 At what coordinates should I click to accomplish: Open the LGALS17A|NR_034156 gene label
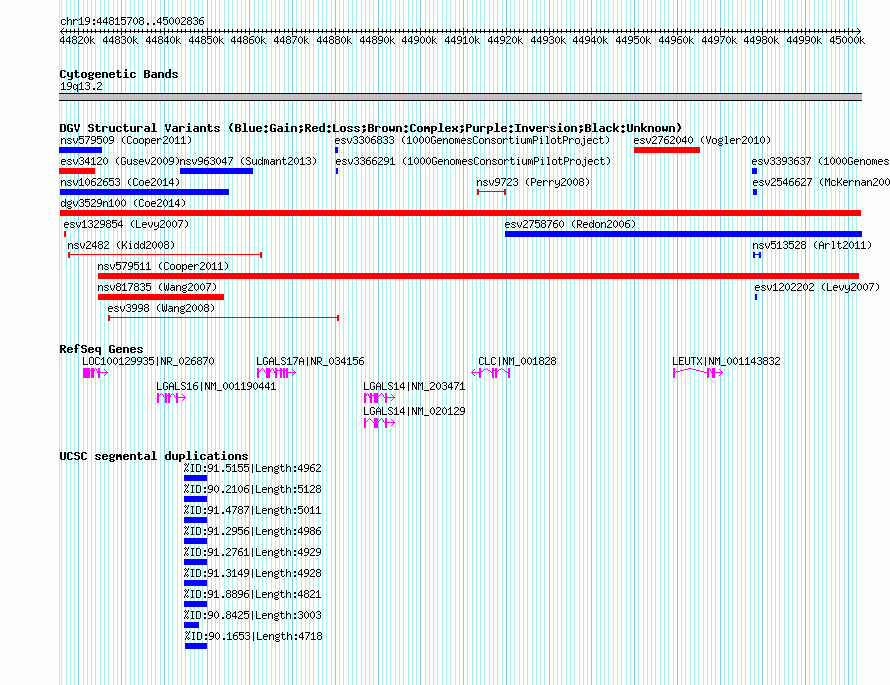click(x=310, y=362)
